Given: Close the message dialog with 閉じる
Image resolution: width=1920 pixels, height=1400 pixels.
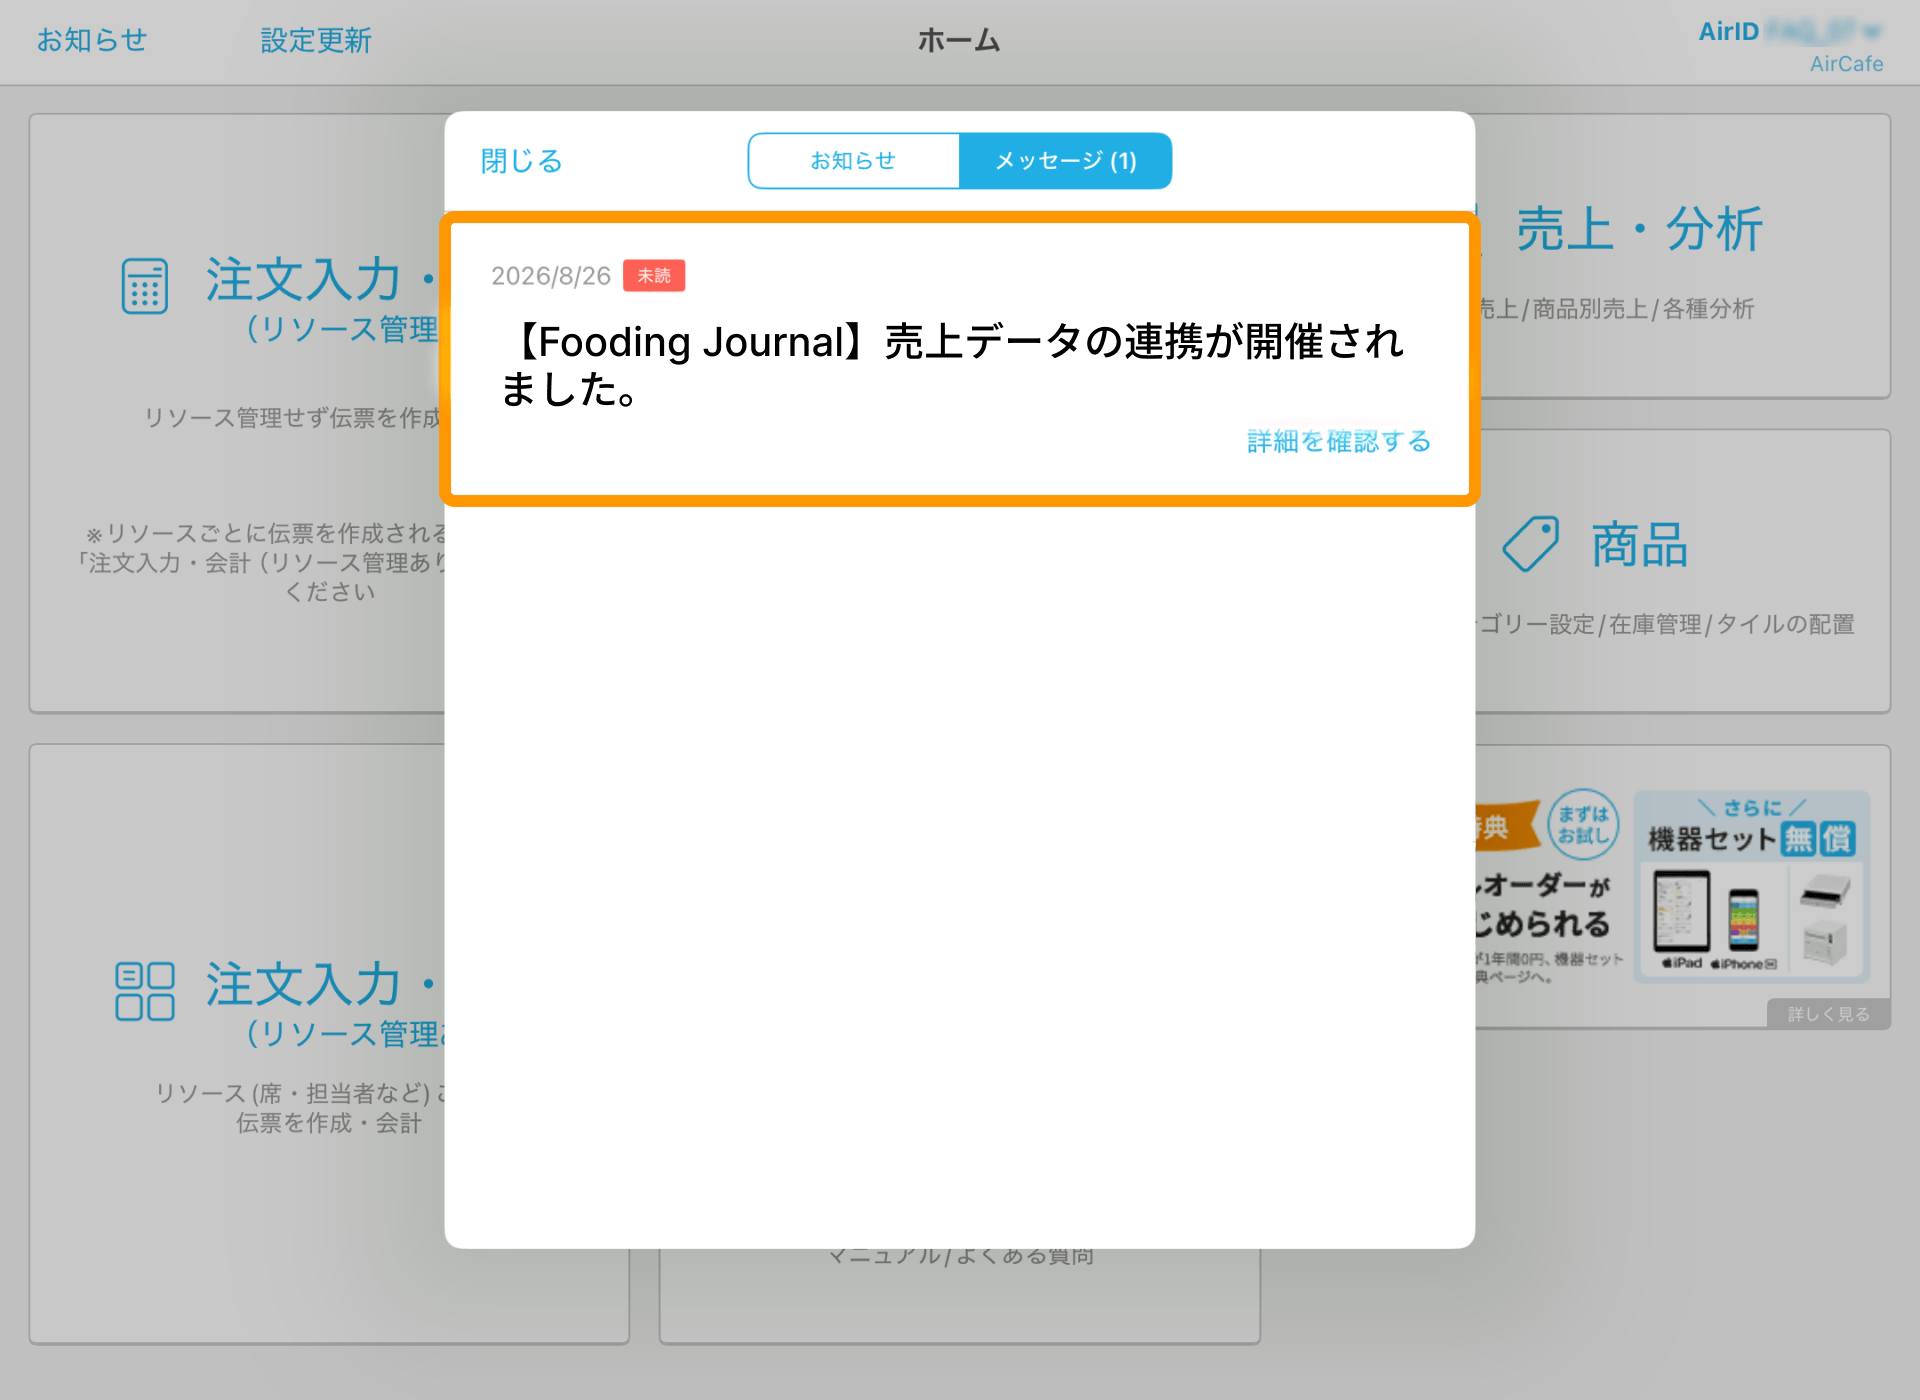Looking at the screenshot, I should click(x=521, y=161).
